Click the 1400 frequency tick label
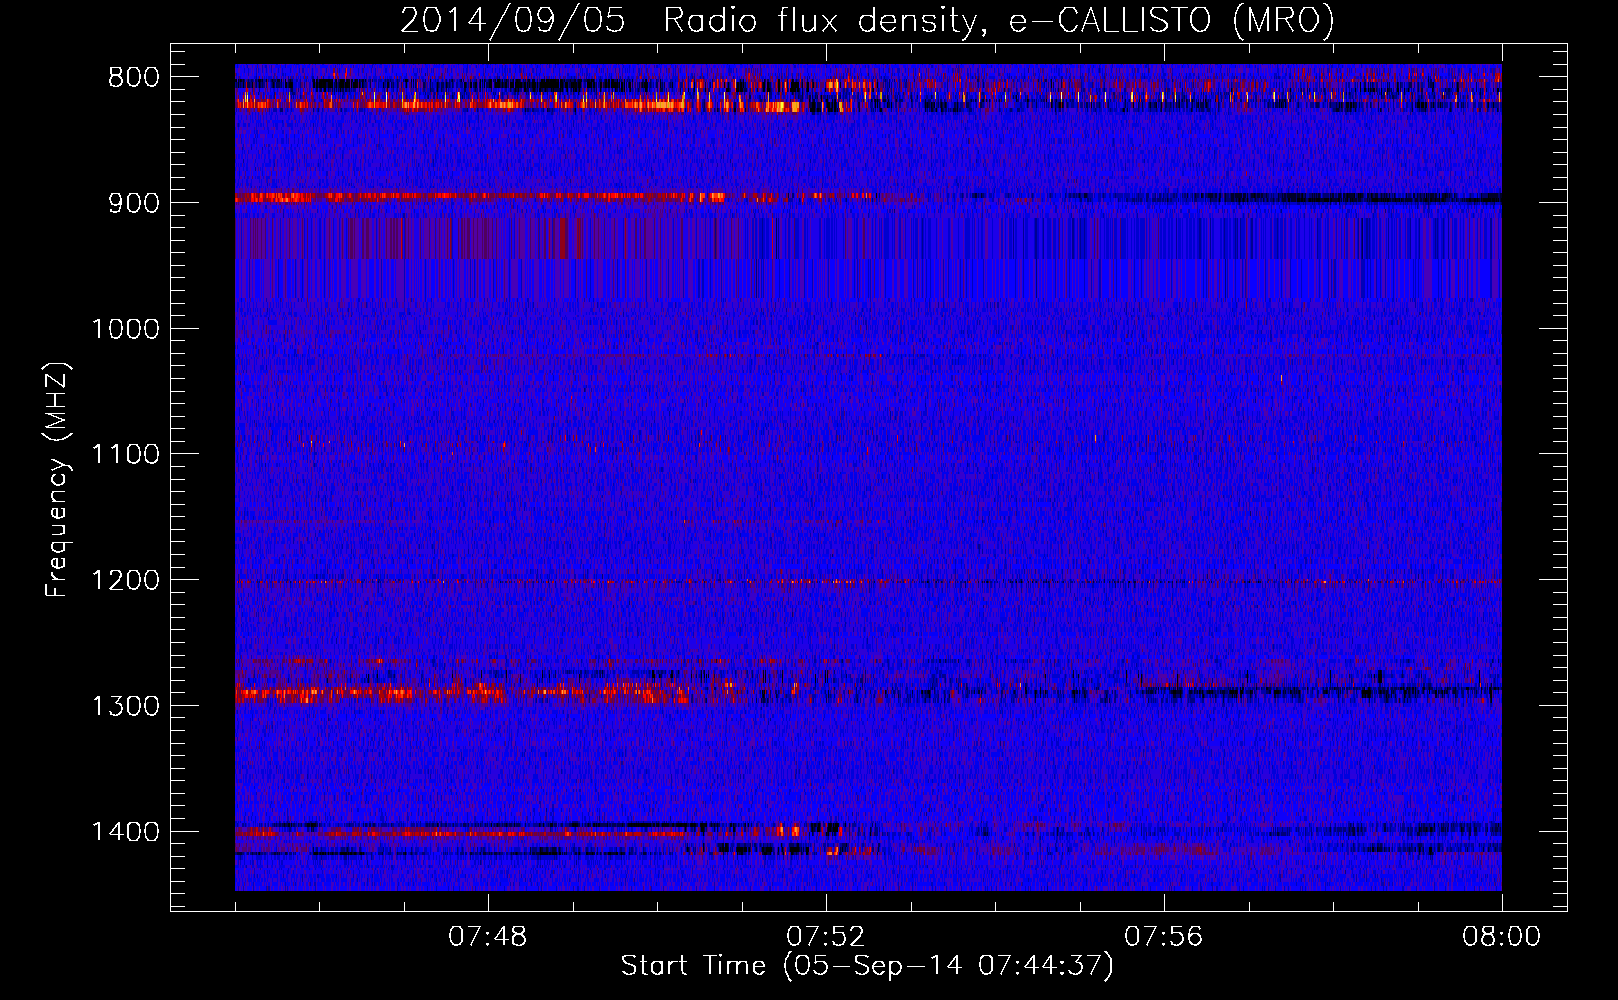Screen dimensions: 1618x1000 (125, 832)
